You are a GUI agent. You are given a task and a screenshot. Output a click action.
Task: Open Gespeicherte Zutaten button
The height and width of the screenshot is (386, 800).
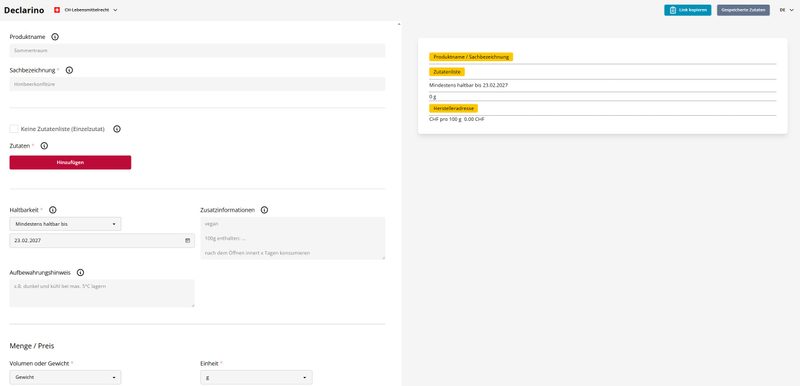tap(743, 10)
